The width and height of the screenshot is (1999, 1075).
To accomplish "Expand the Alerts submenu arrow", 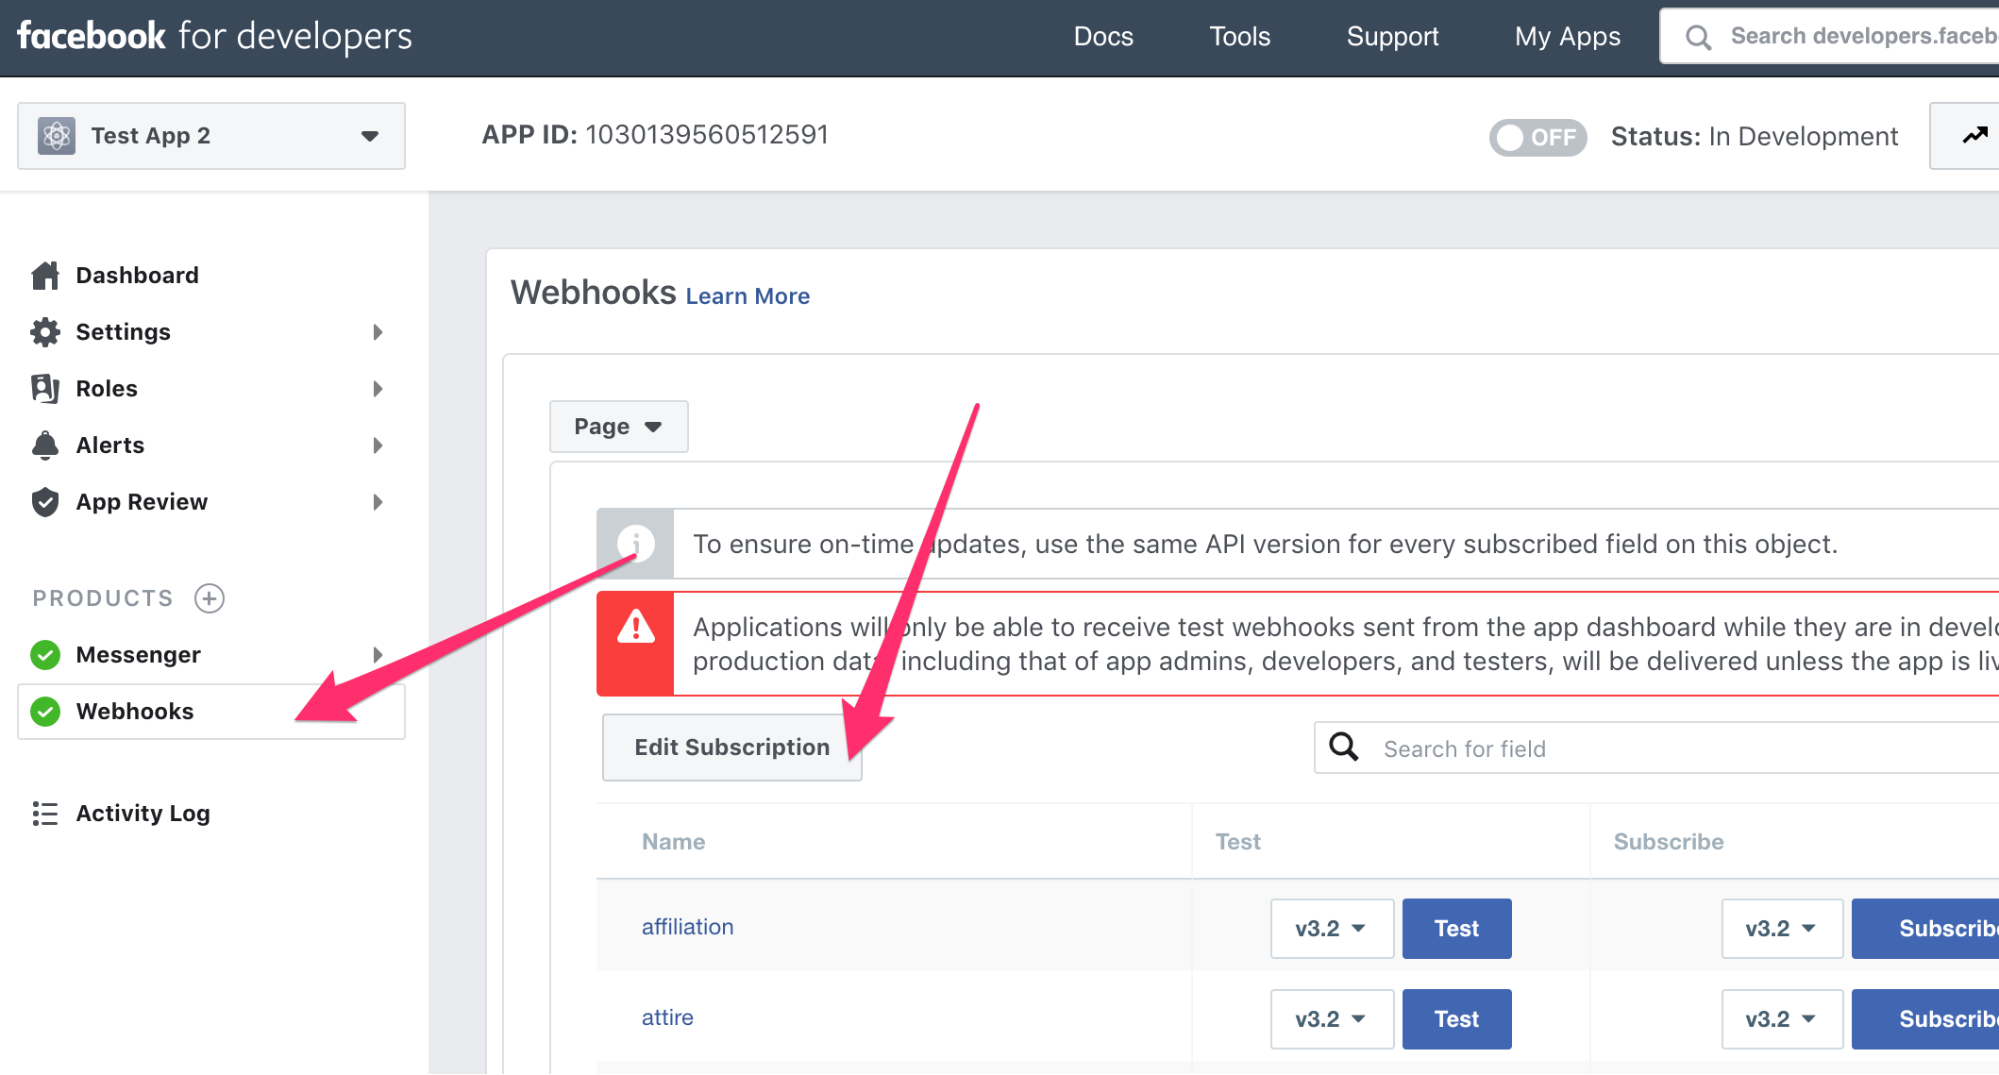I will click(378, 445).
